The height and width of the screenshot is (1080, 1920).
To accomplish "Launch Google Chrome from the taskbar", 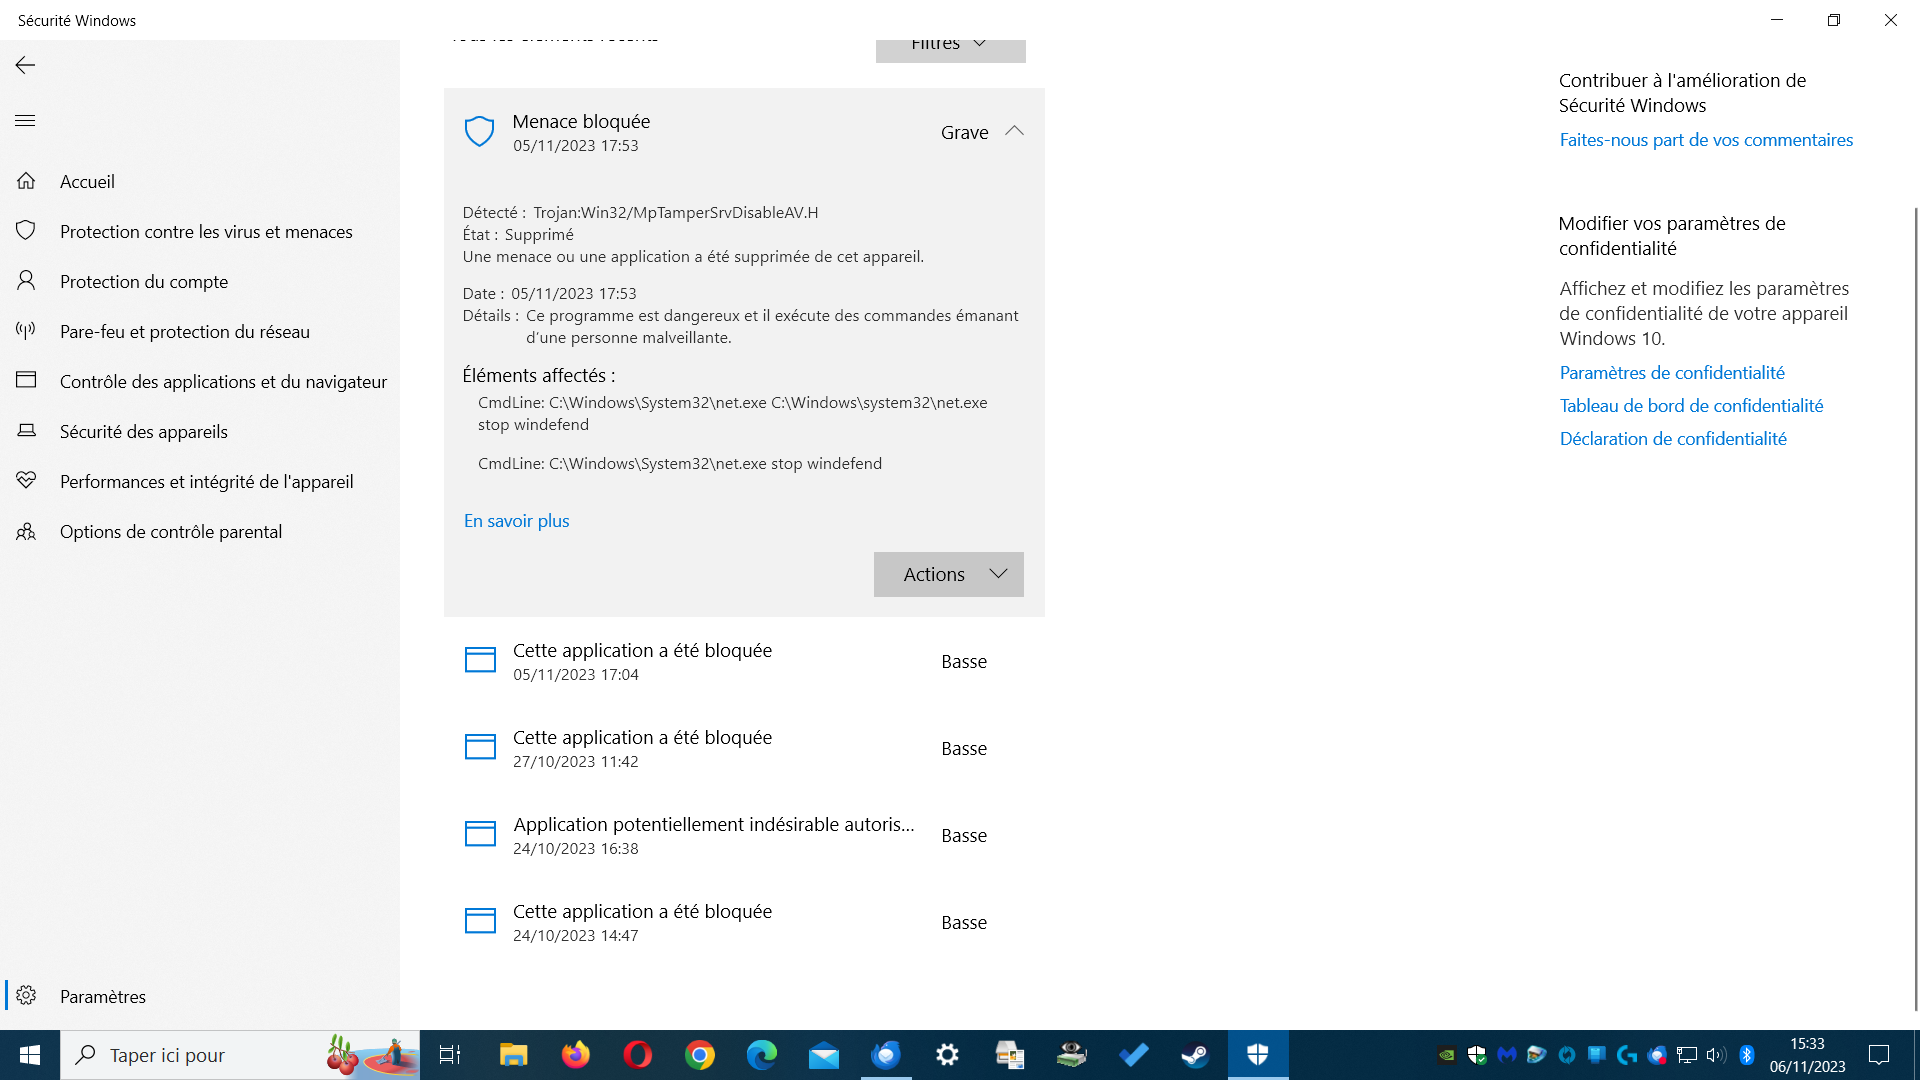I will 699,1055.
